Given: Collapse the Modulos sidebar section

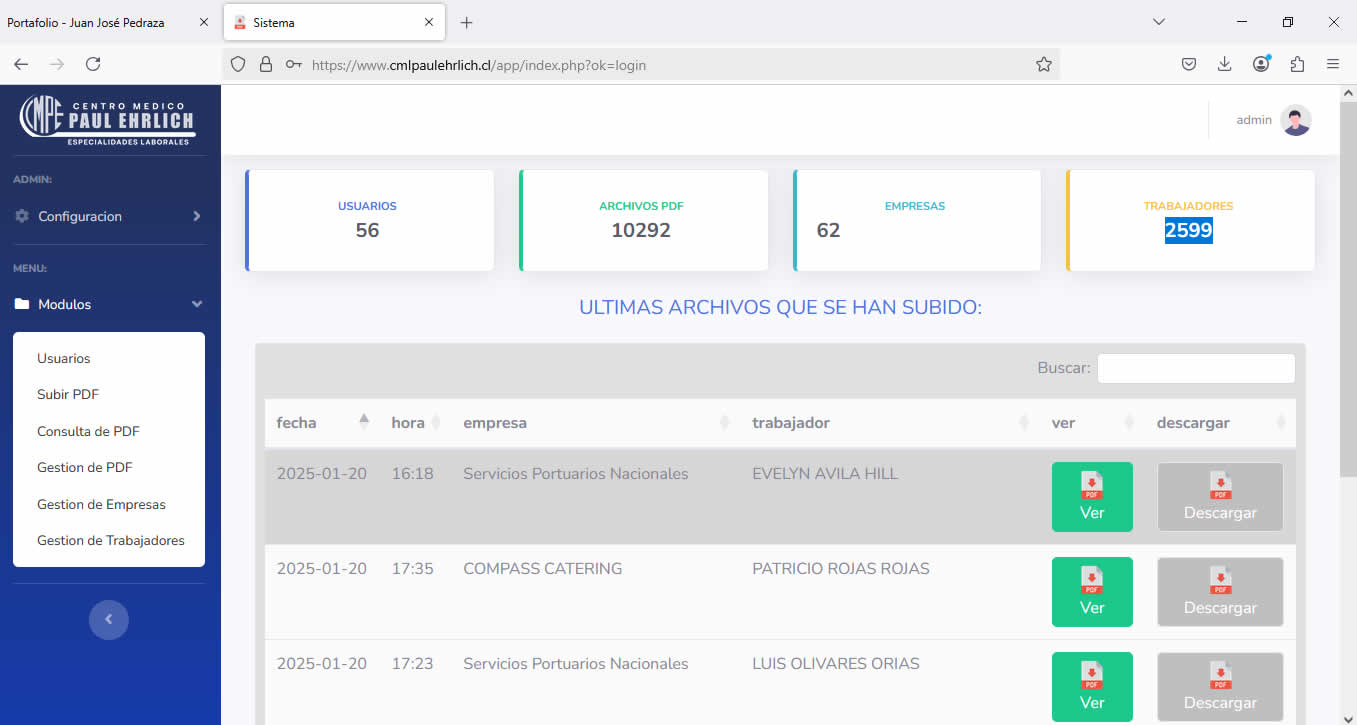Looking at the screenshot, I should 108,304.
